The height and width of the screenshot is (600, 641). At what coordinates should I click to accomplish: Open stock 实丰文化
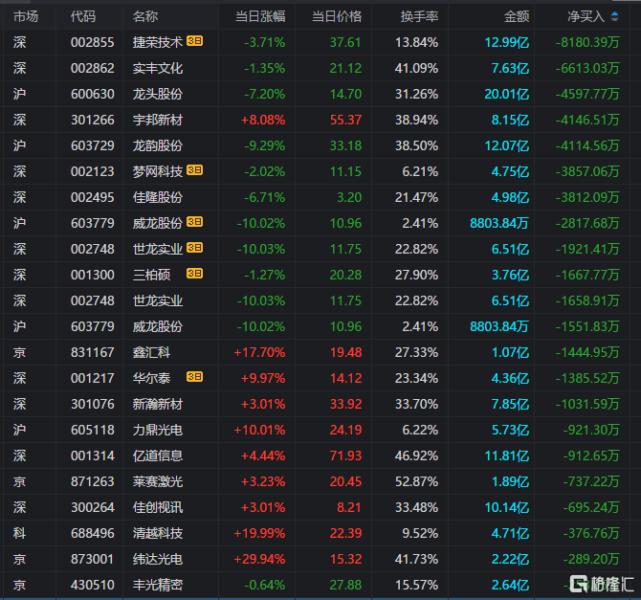click(157, 68)
